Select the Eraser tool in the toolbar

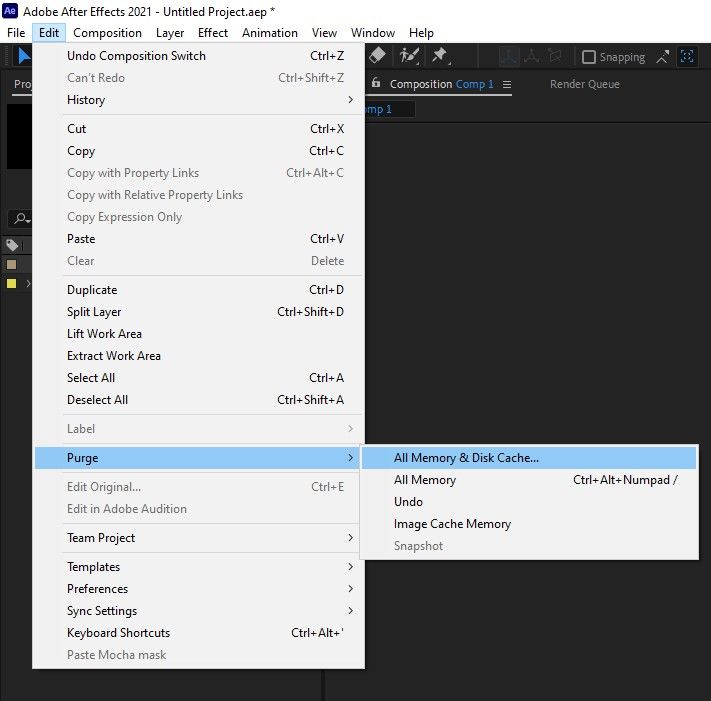coord(377,56)
